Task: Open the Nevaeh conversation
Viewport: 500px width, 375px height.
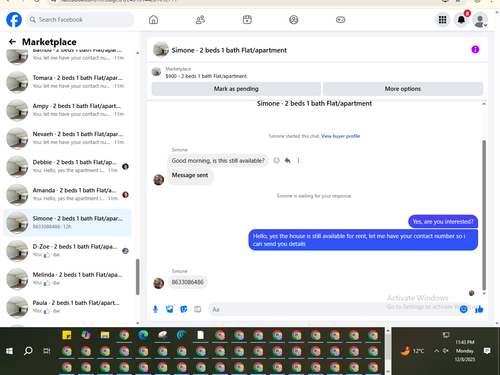Action: [x=67, y=138]
